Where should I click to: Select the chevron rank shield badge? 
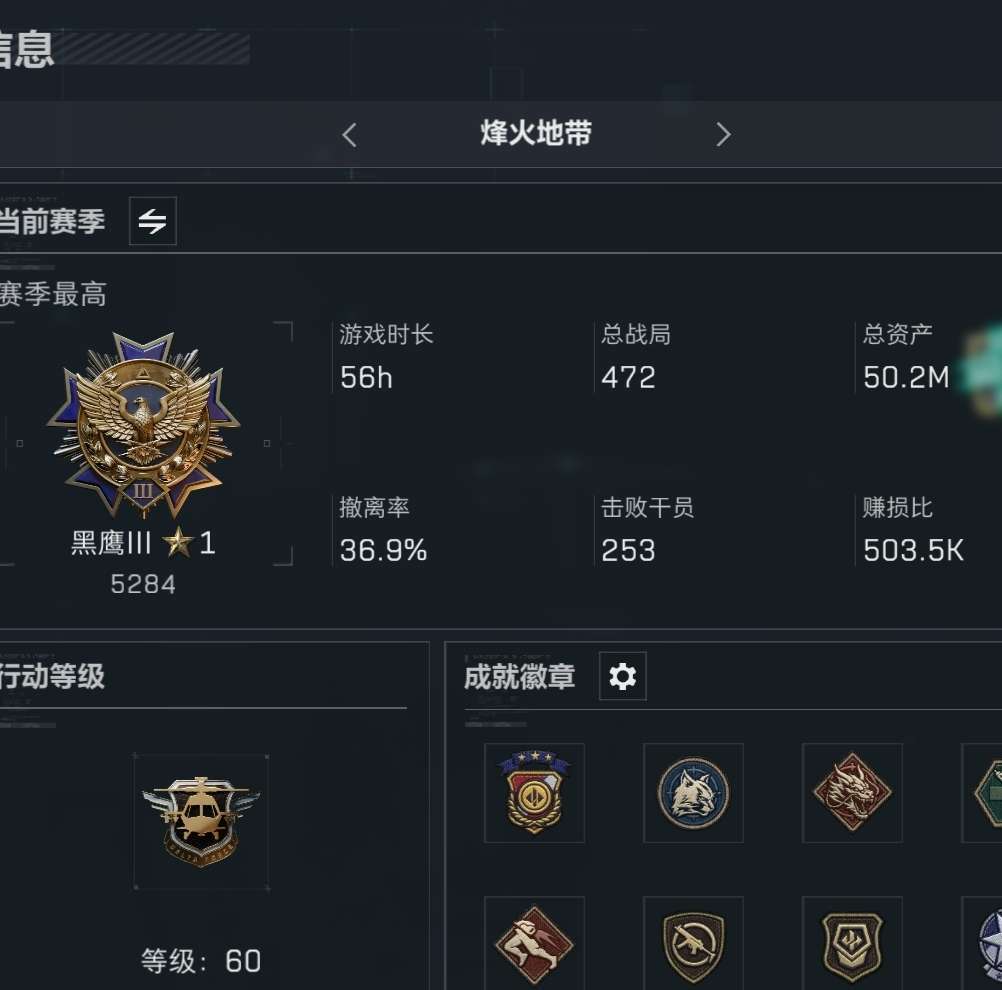852,944
